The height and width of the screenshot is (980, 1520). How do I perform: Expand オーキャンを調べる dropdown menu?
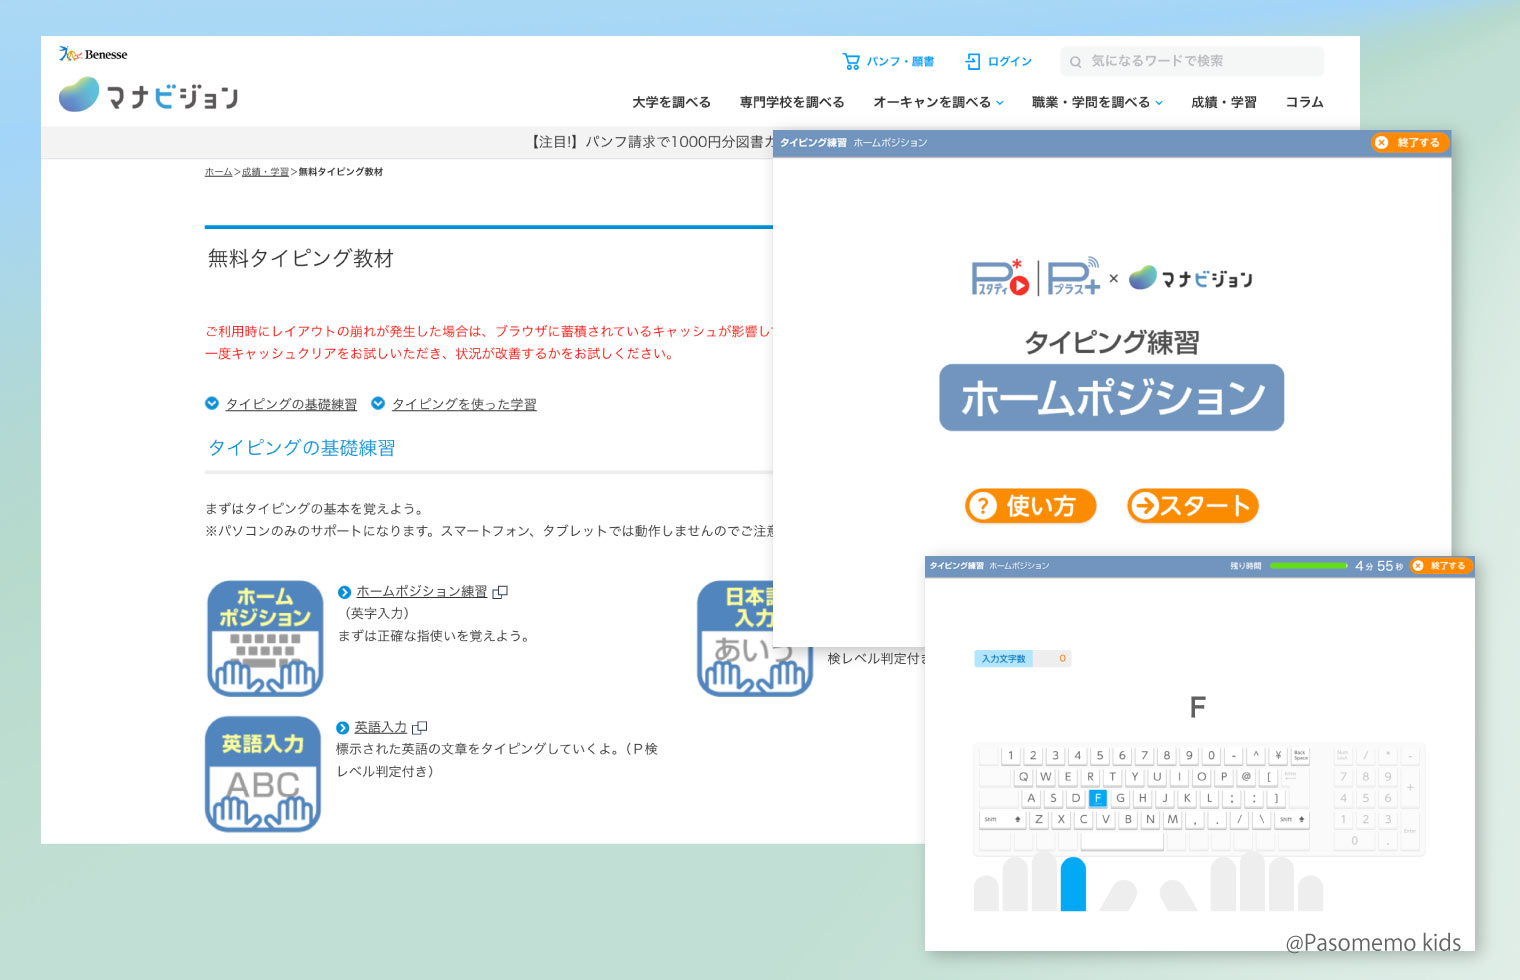coord(938,102)
